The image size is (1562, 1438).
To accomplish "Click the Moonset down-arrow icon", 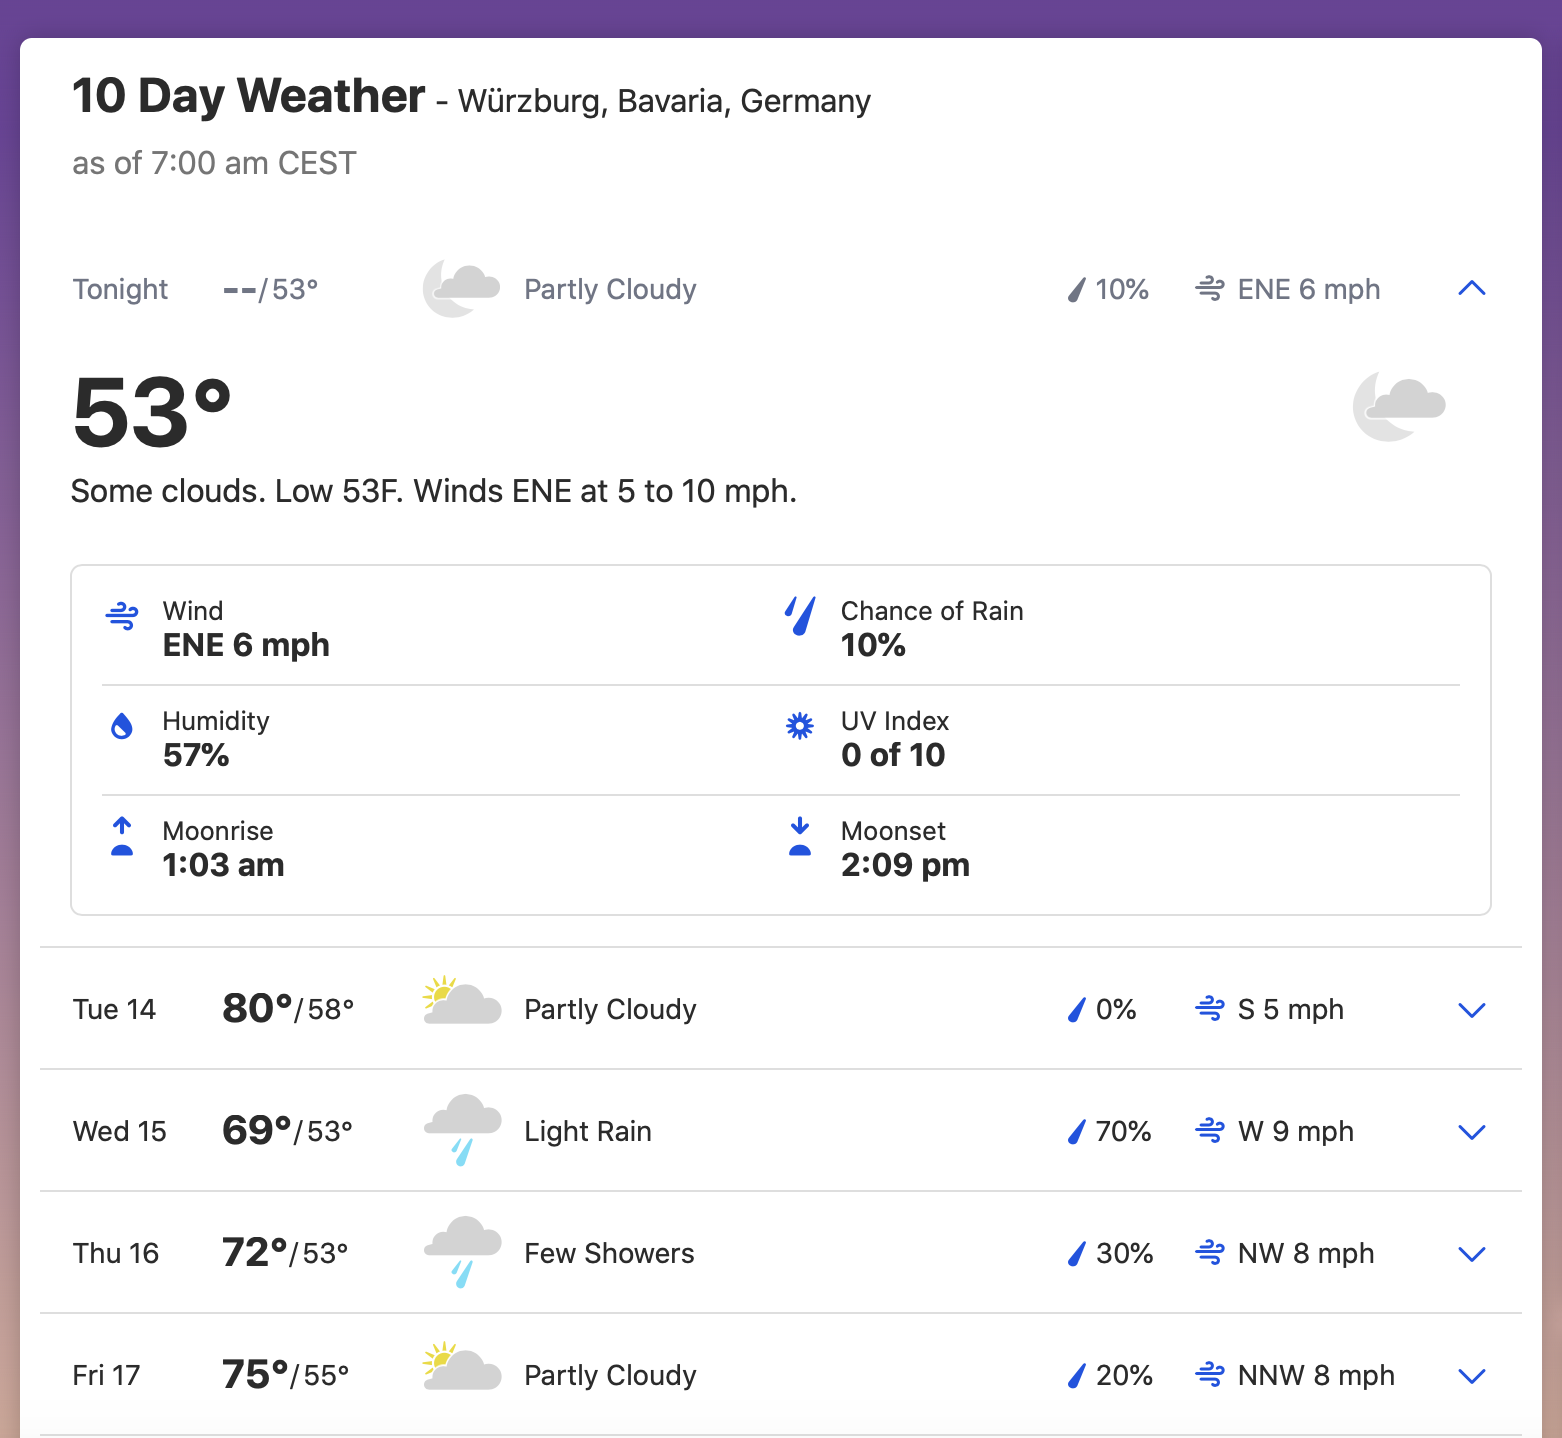I will 800,837.
